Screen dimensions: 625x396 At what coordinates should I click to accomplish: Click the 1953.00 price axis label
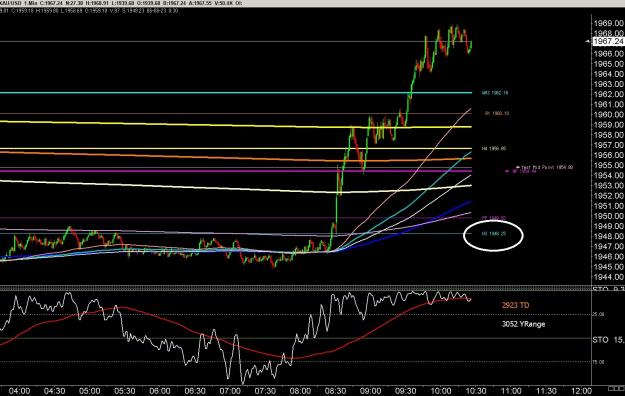coord(609,185)
